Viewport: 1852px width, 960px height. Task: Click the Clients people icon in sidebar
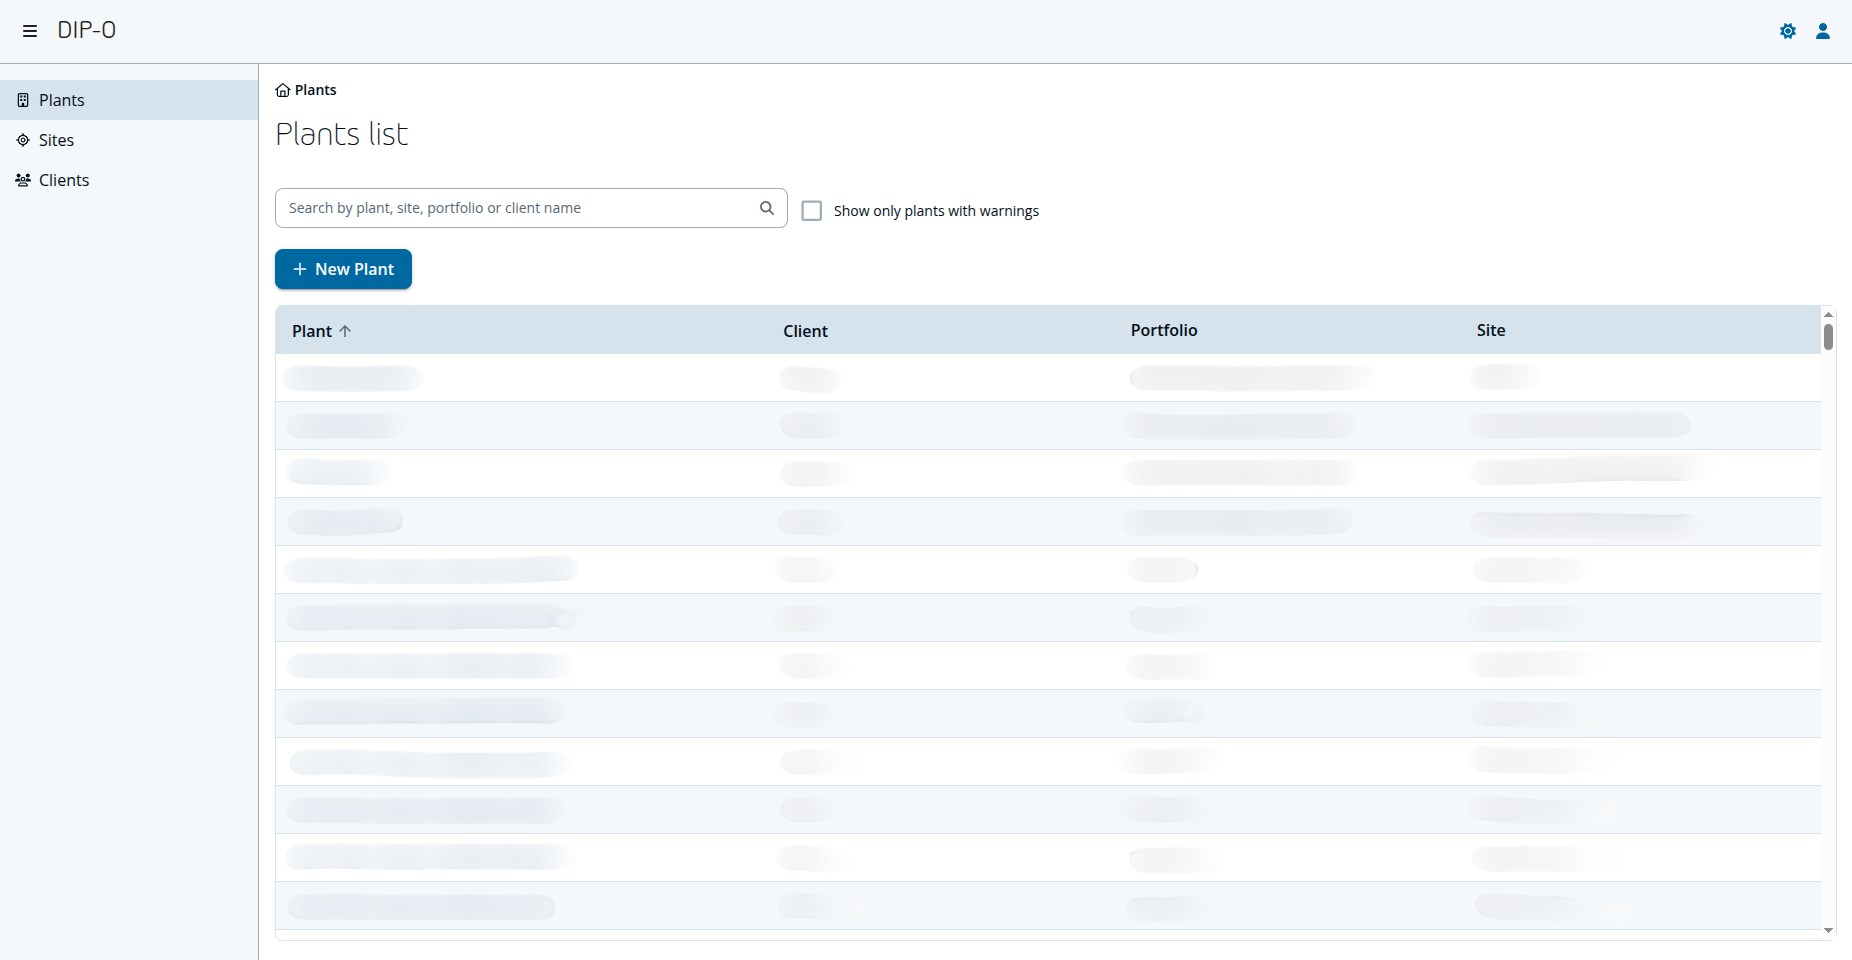pos(23,180)
